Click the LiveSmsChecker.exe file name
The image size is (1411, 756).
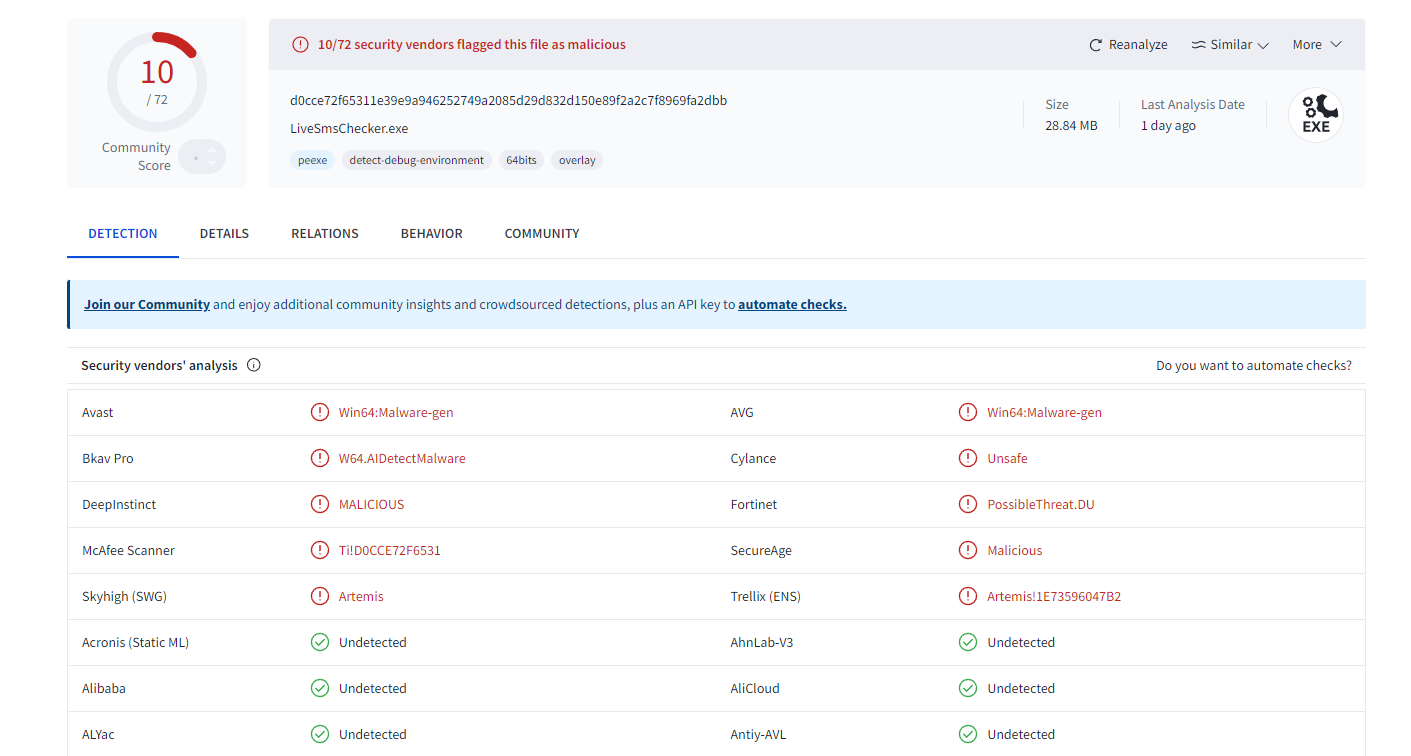click(x=349, y=128)
